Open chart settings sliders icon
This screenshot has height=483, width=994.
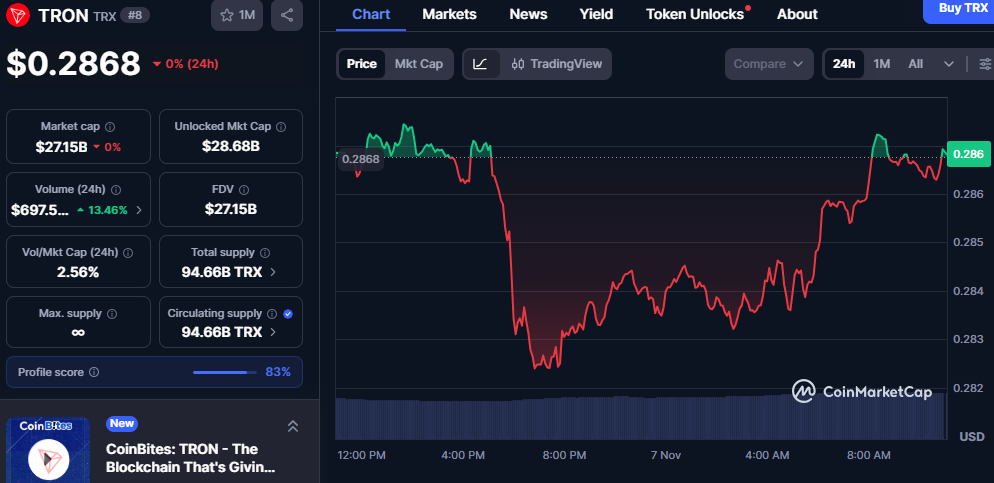click(x=985, y=64)
